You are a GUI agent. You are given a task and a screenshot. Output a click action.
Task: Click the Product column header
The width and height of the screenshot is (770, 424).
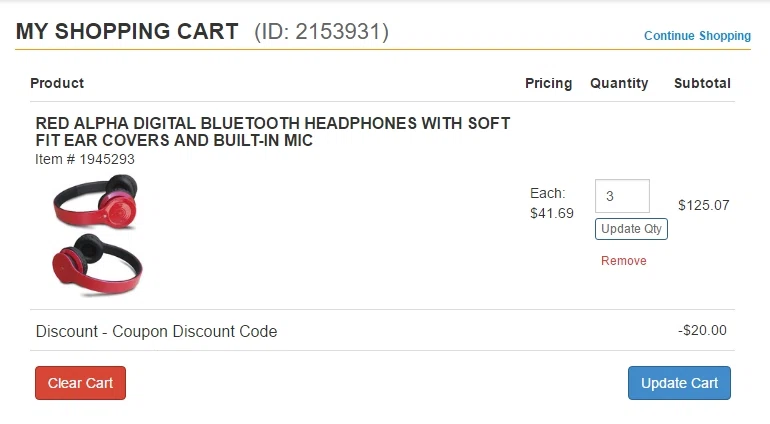click(57, 83)
